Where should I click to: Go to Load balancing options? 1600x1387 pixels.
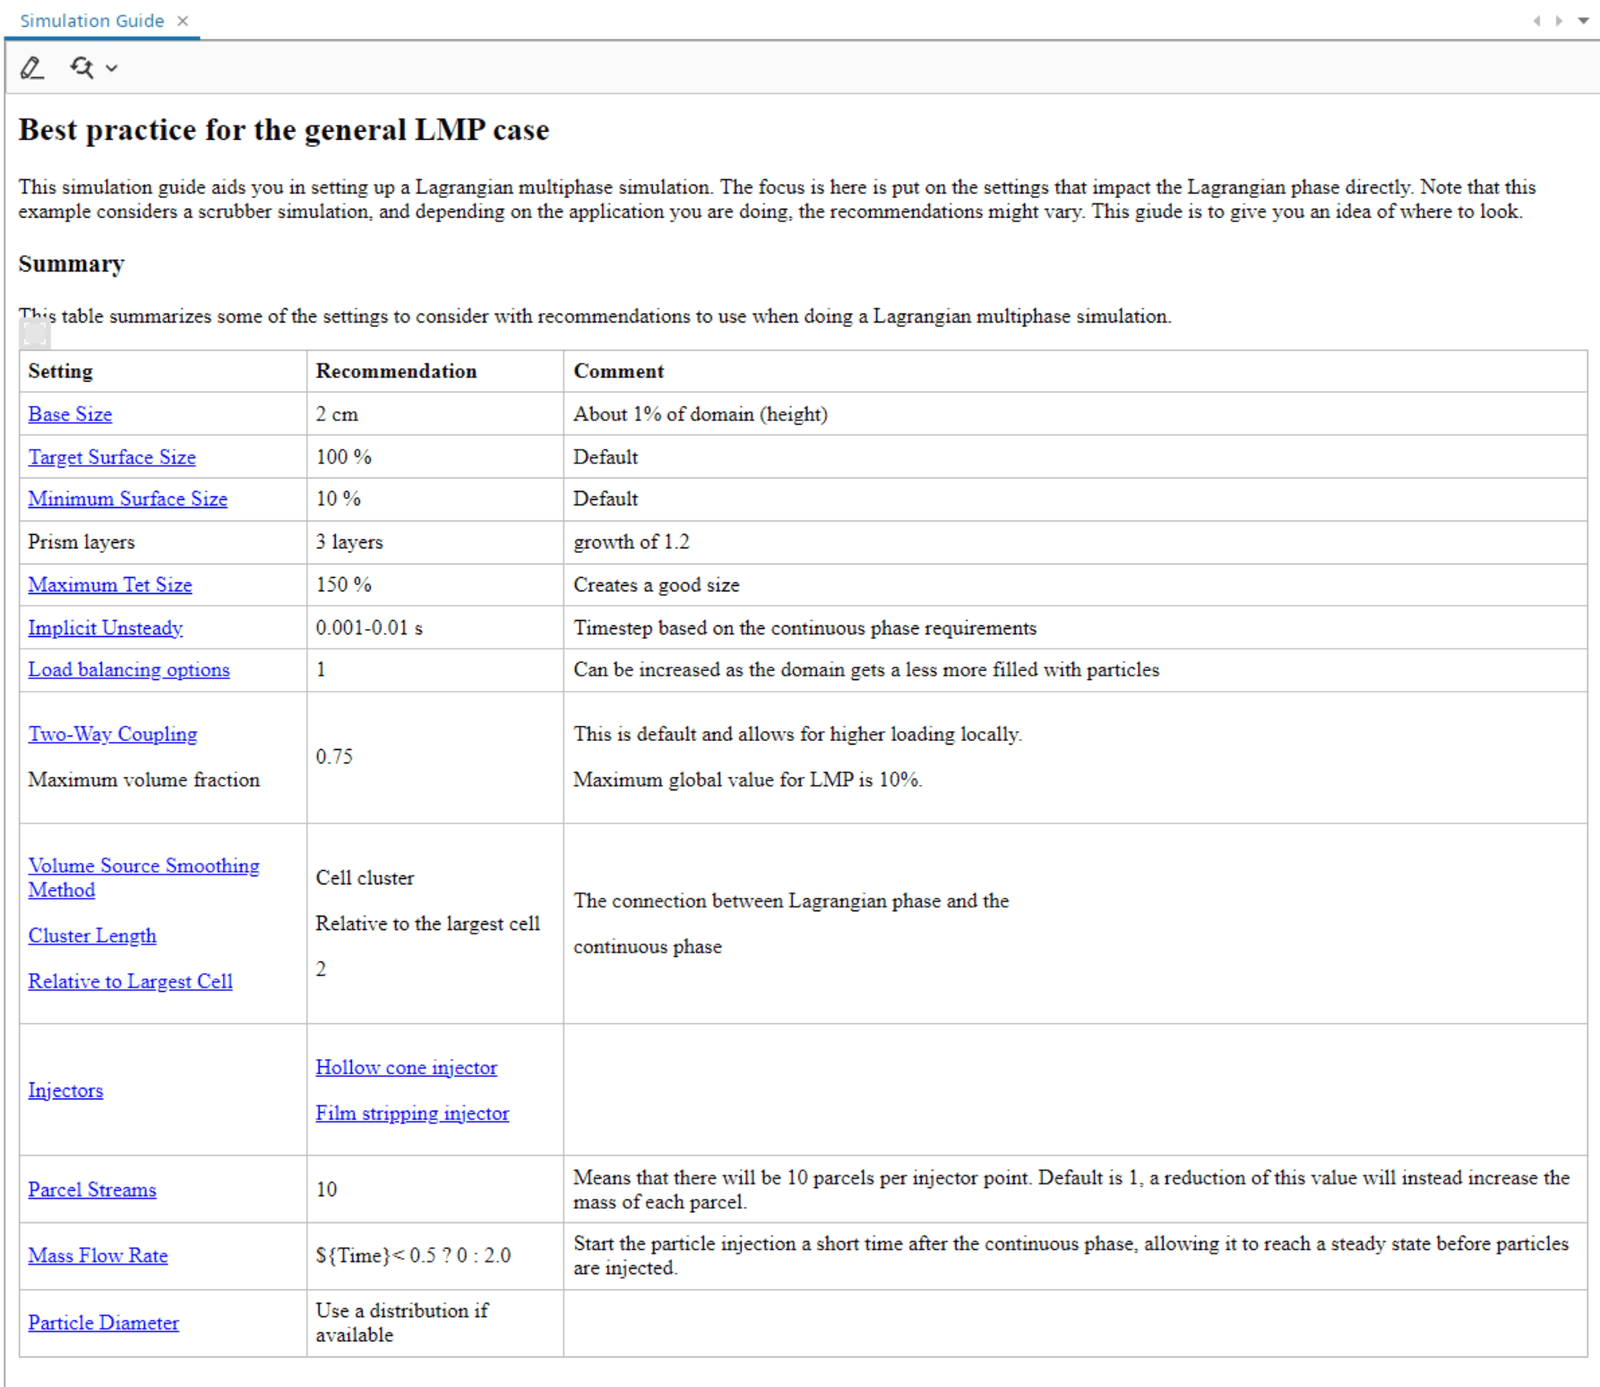129,670
